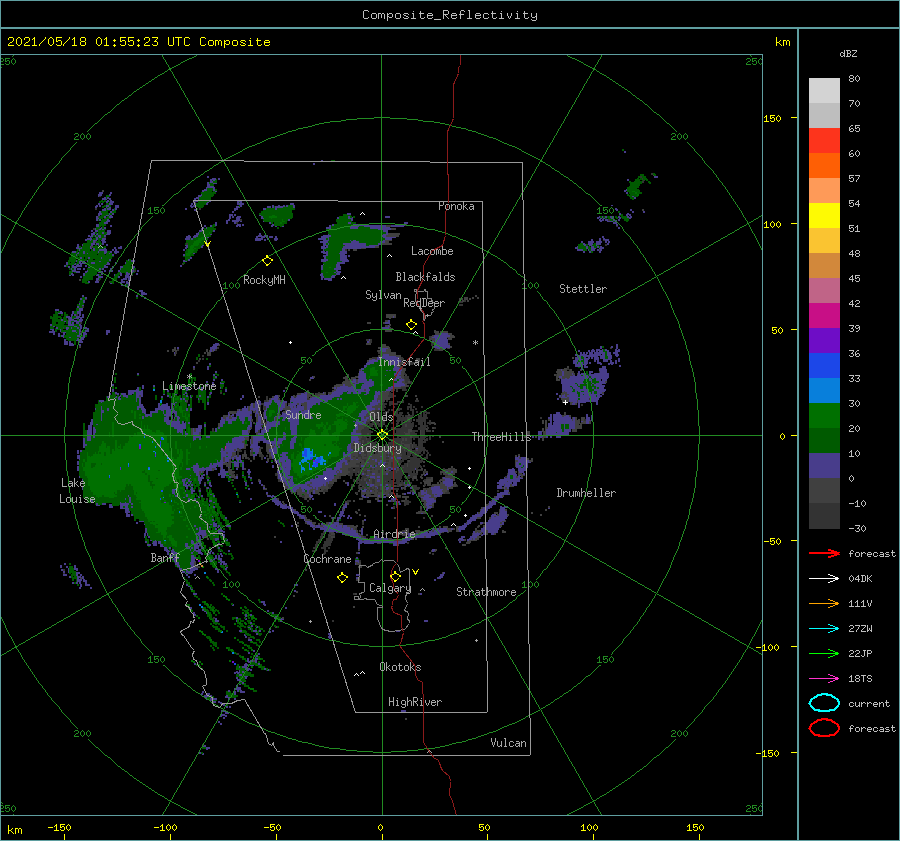
Task: Click the Ponoka town label
Action: (x=456, y=206)
